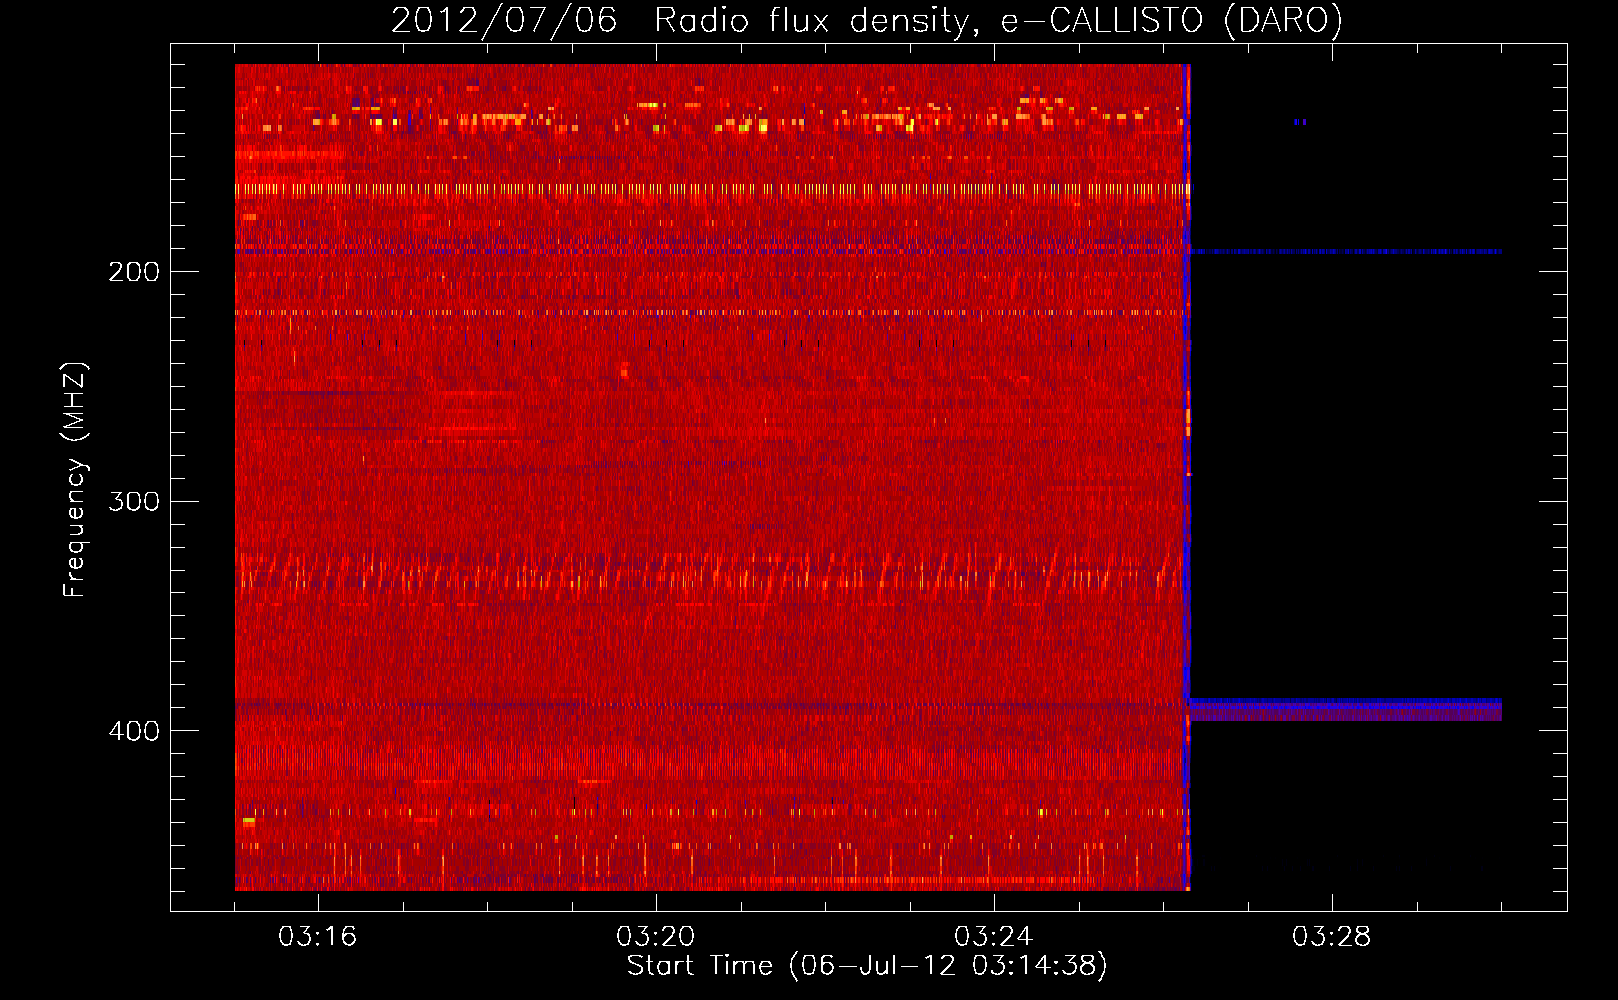Click the '03:24' time tick label

993,937
